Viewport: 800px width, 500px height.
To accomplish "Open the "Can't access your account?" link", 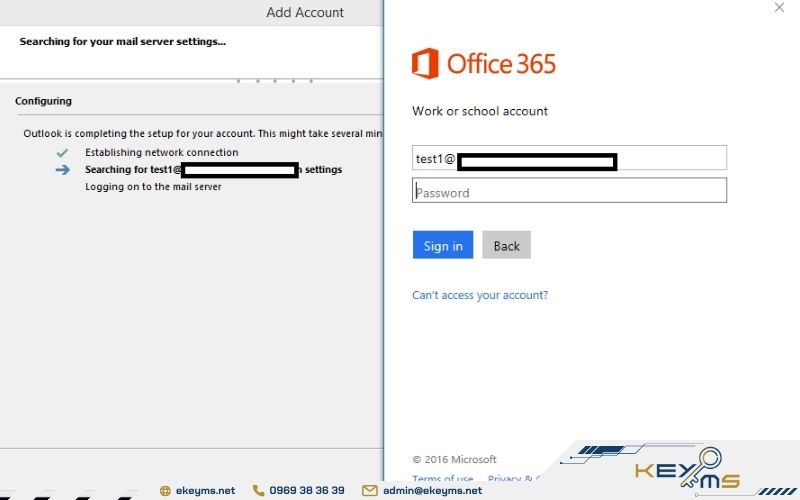I will click(480, 295).
